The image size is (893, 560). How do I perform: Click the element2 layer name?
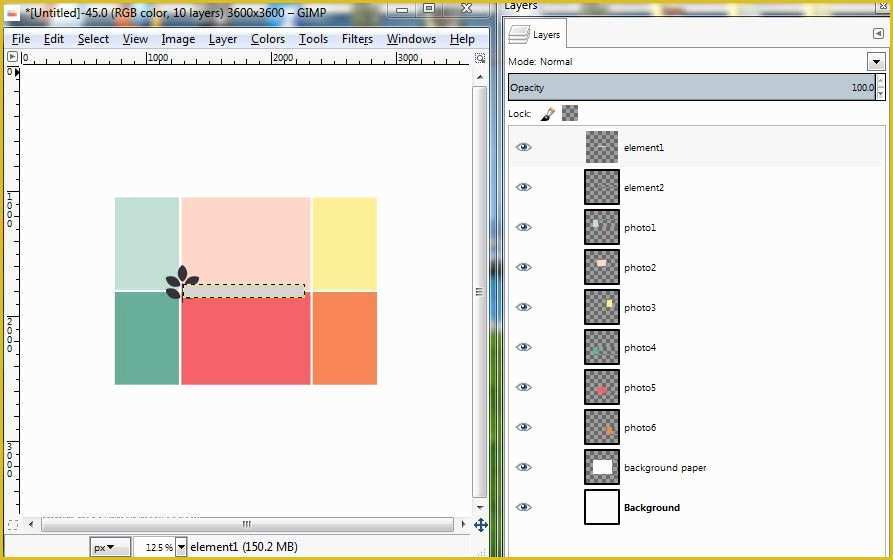(x=644, y=187)
